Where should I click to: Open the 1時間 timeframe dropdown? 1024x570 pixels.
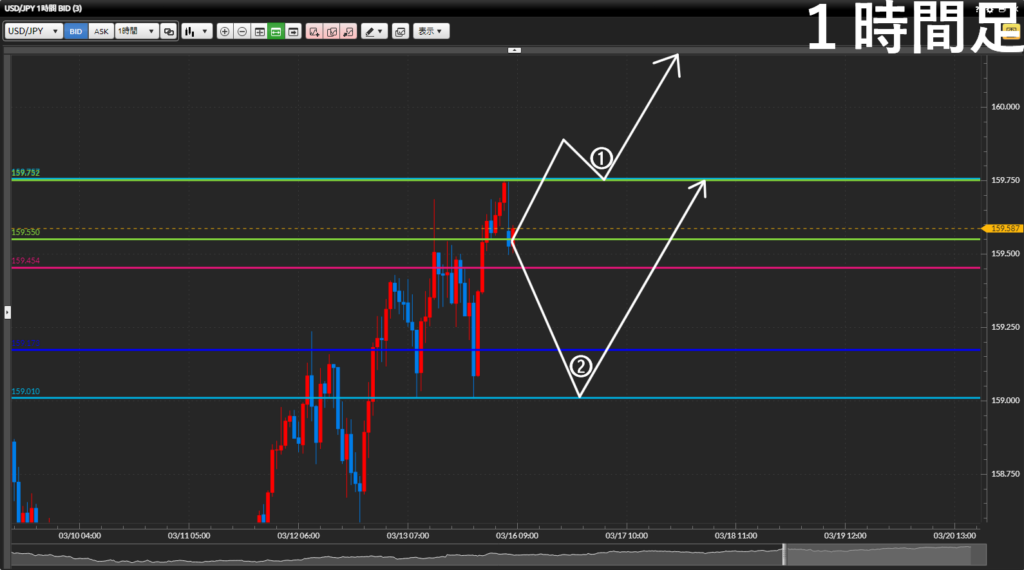tap(136, 31)
